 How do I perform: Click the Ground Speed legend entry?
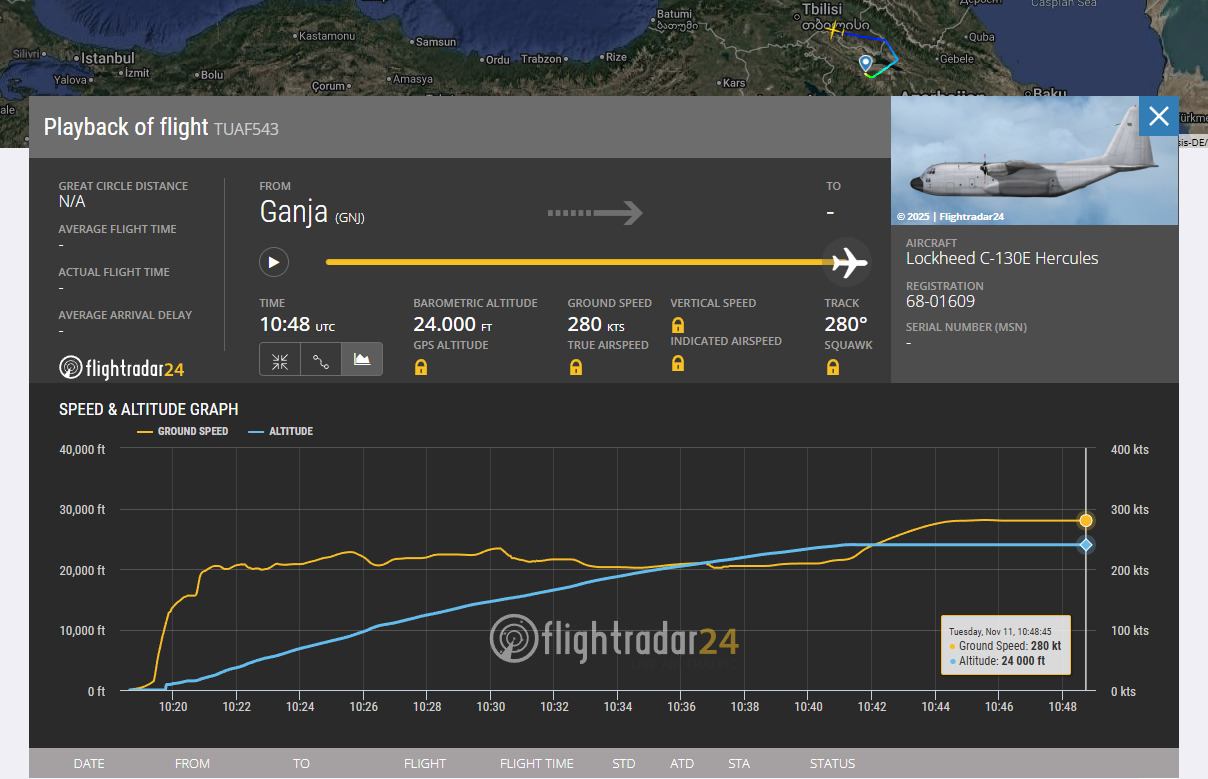[x=183, y=431]
